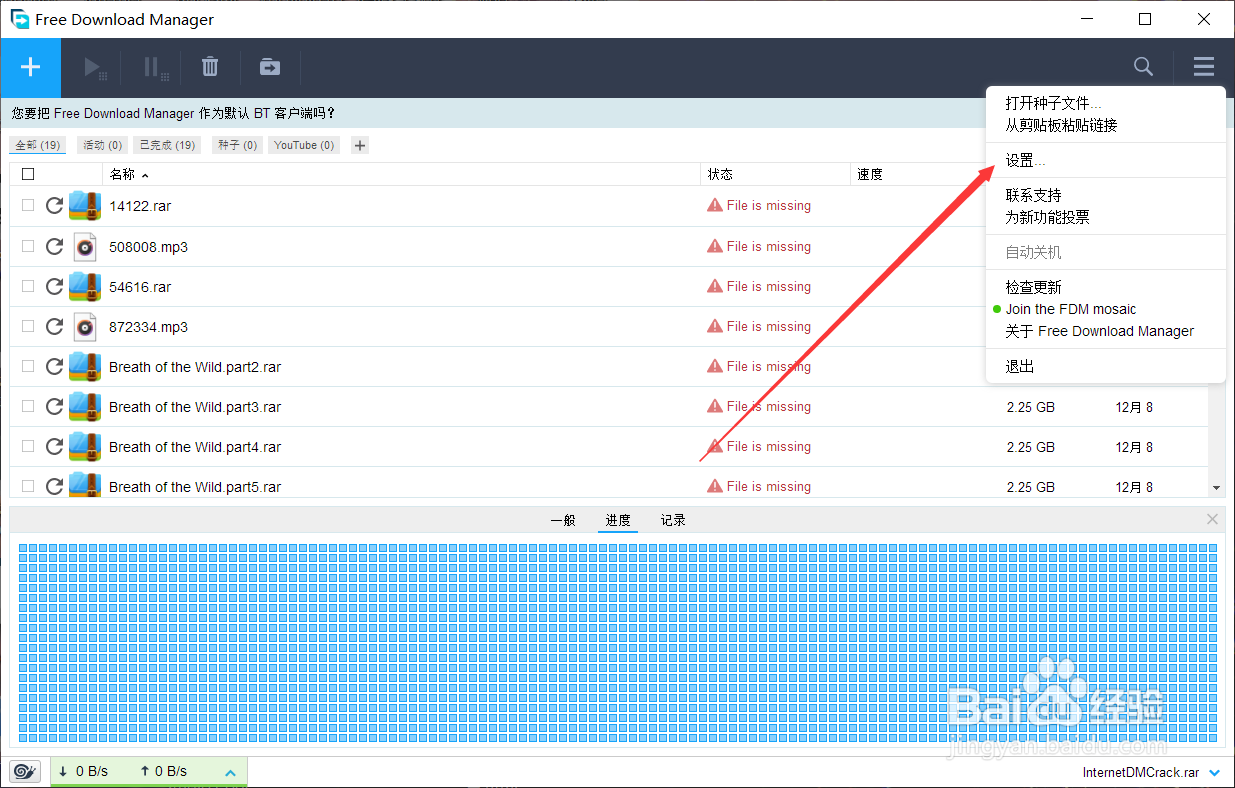The width and height of the screenshot is (1235, 788).
Task: Click the trash delete toolbar icon
Action: (x=210, y=67)
